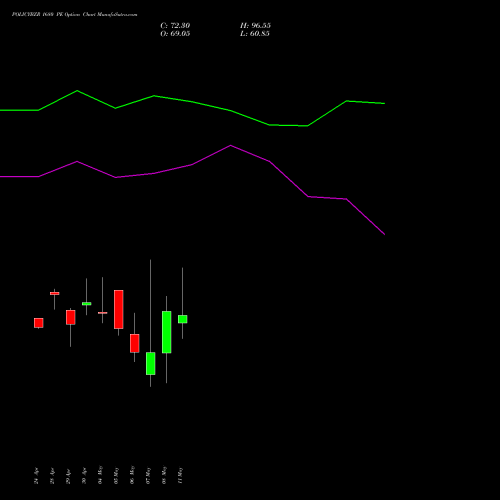Click the low price value L: 60.85

[255, 34]
